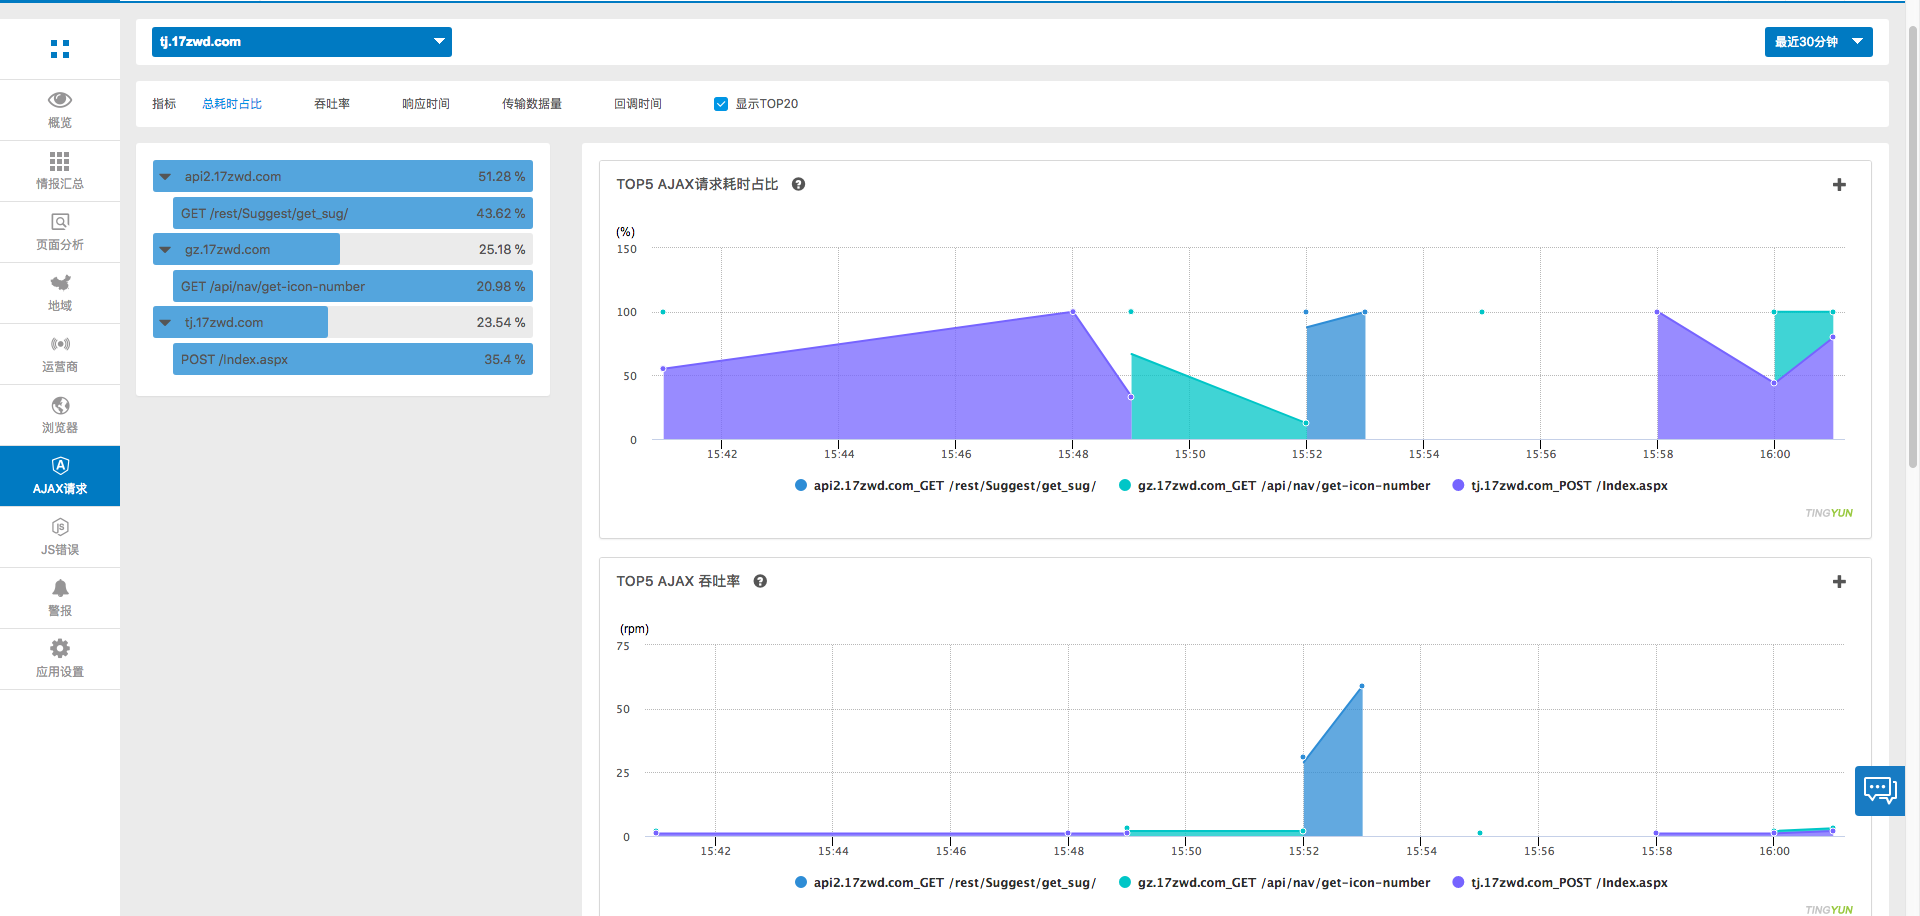
Task: Click help icon next to TOP5 AJAX 吞吐率
Action: [x=760, y=581]
